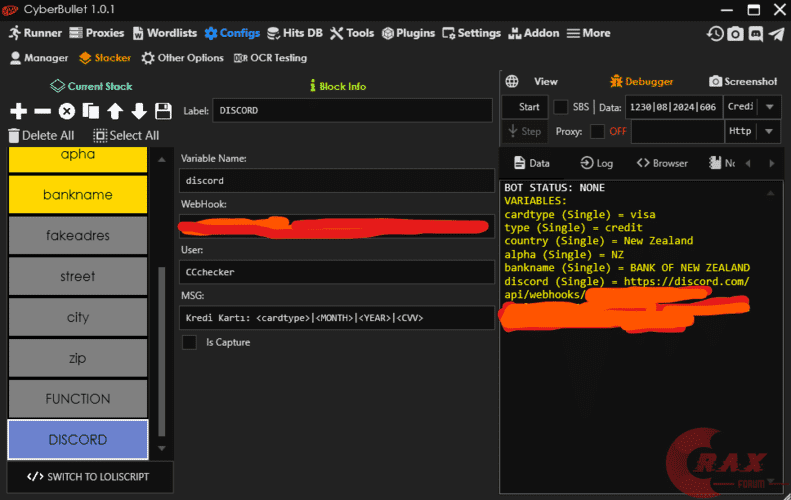This screenshot has width=791, height=500.
Task: Select the city block
Action: pyautogui.click(x=78, y=317)
